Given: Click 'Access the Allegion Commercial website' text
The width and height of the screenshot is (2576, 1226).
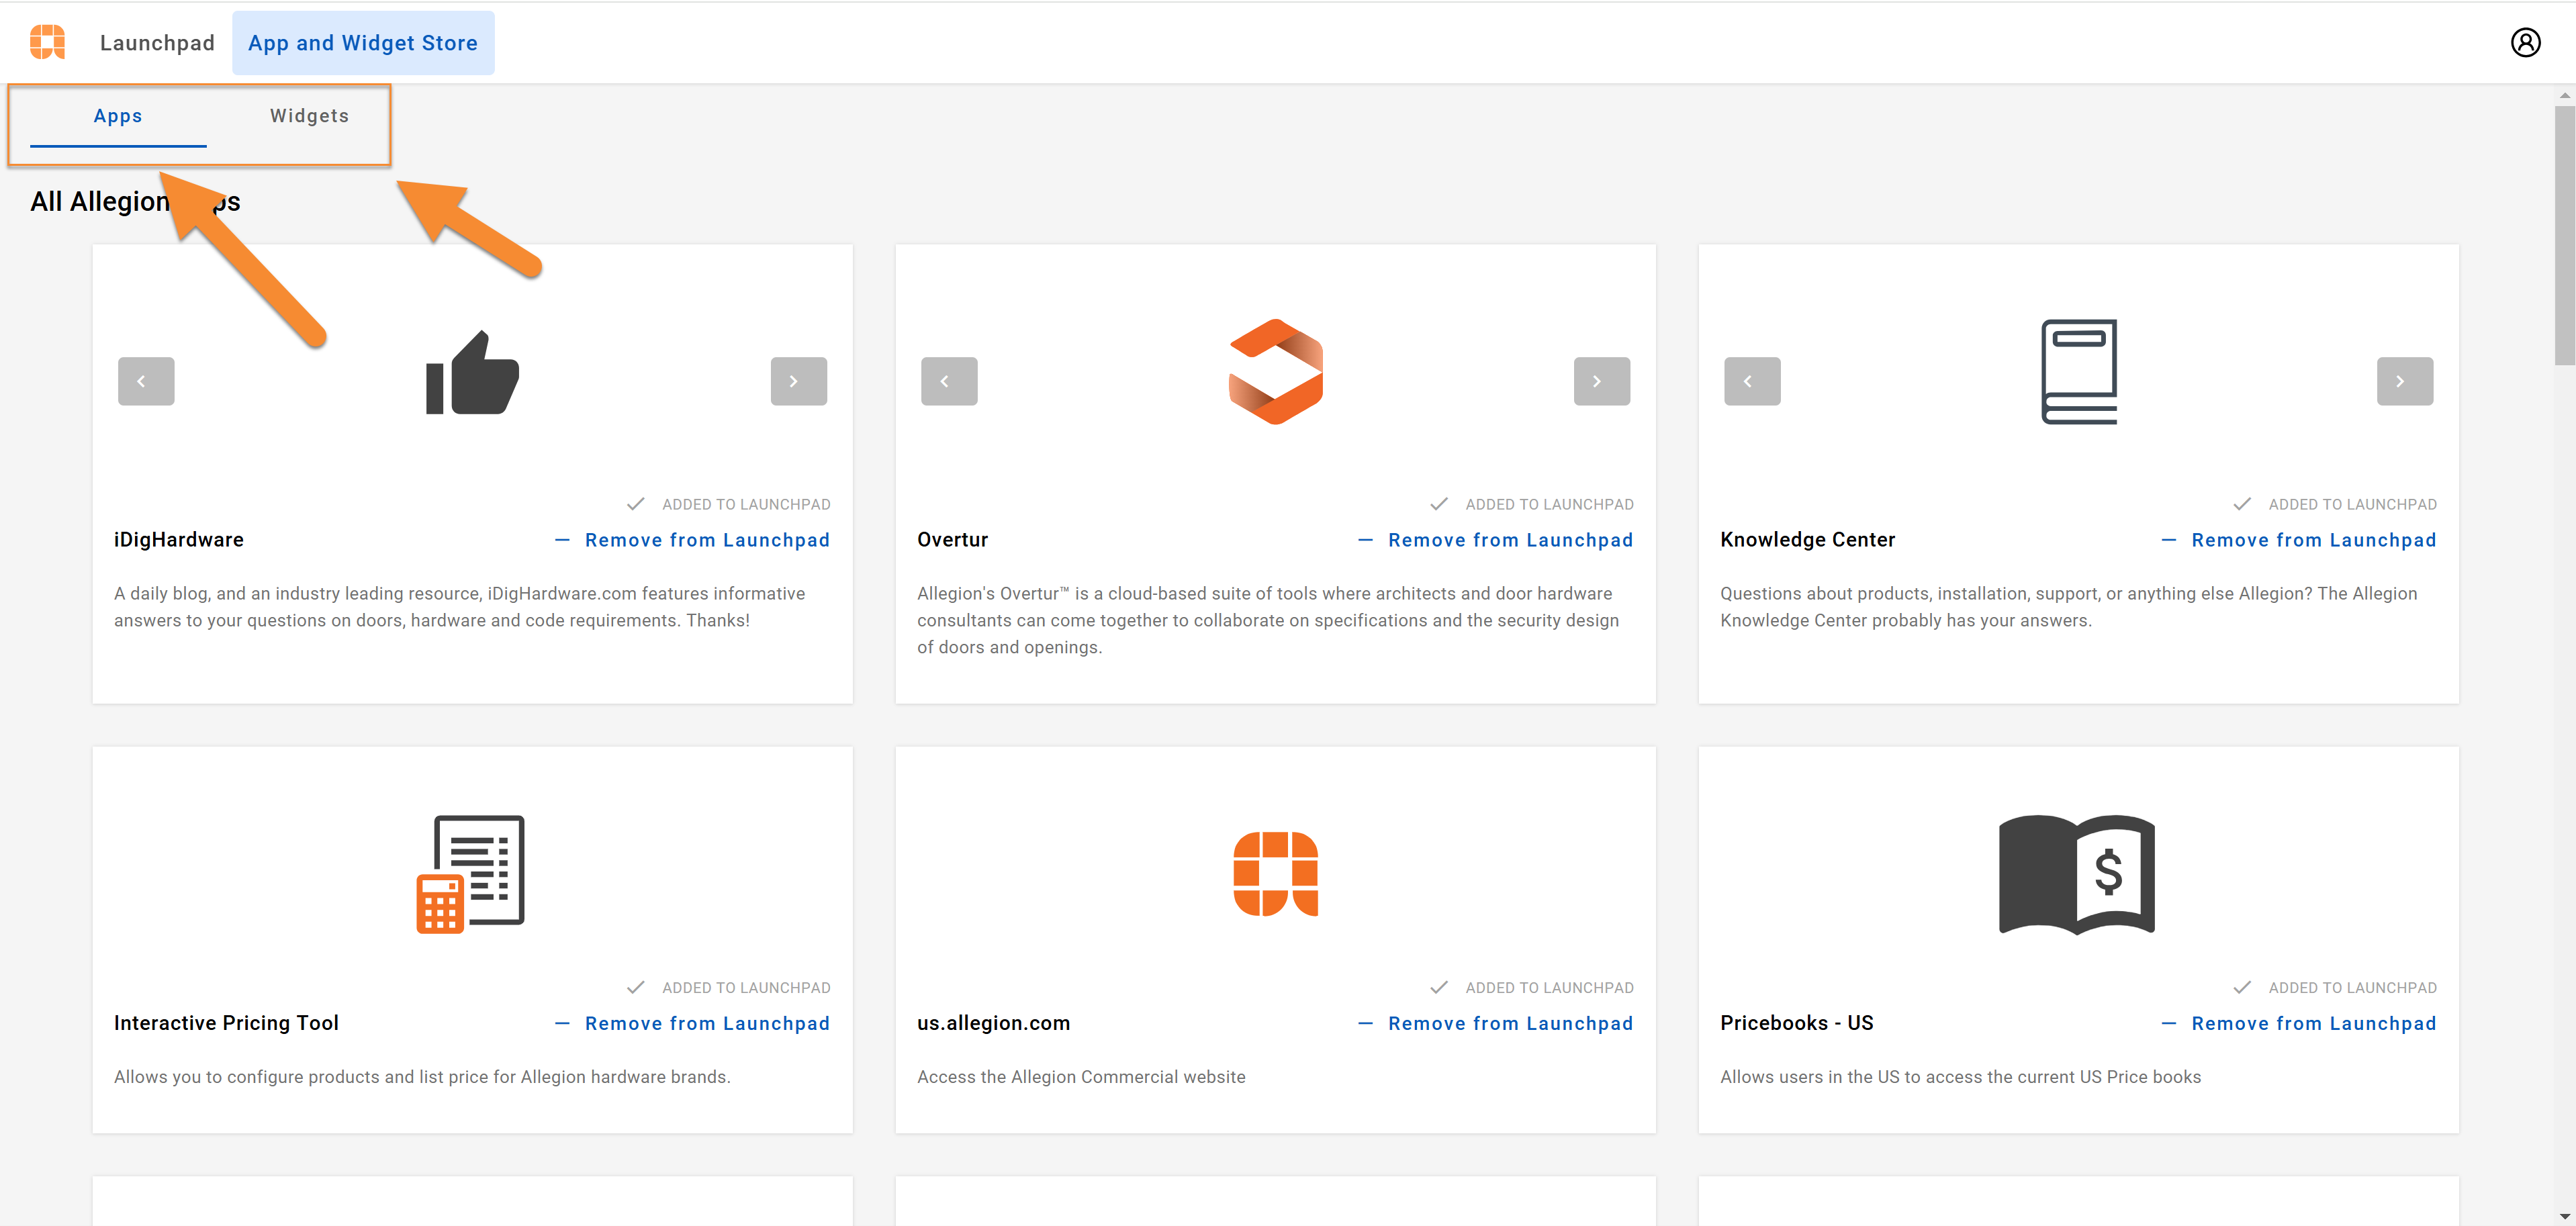Looking at the screenshot, I should click(1081, 1077).
